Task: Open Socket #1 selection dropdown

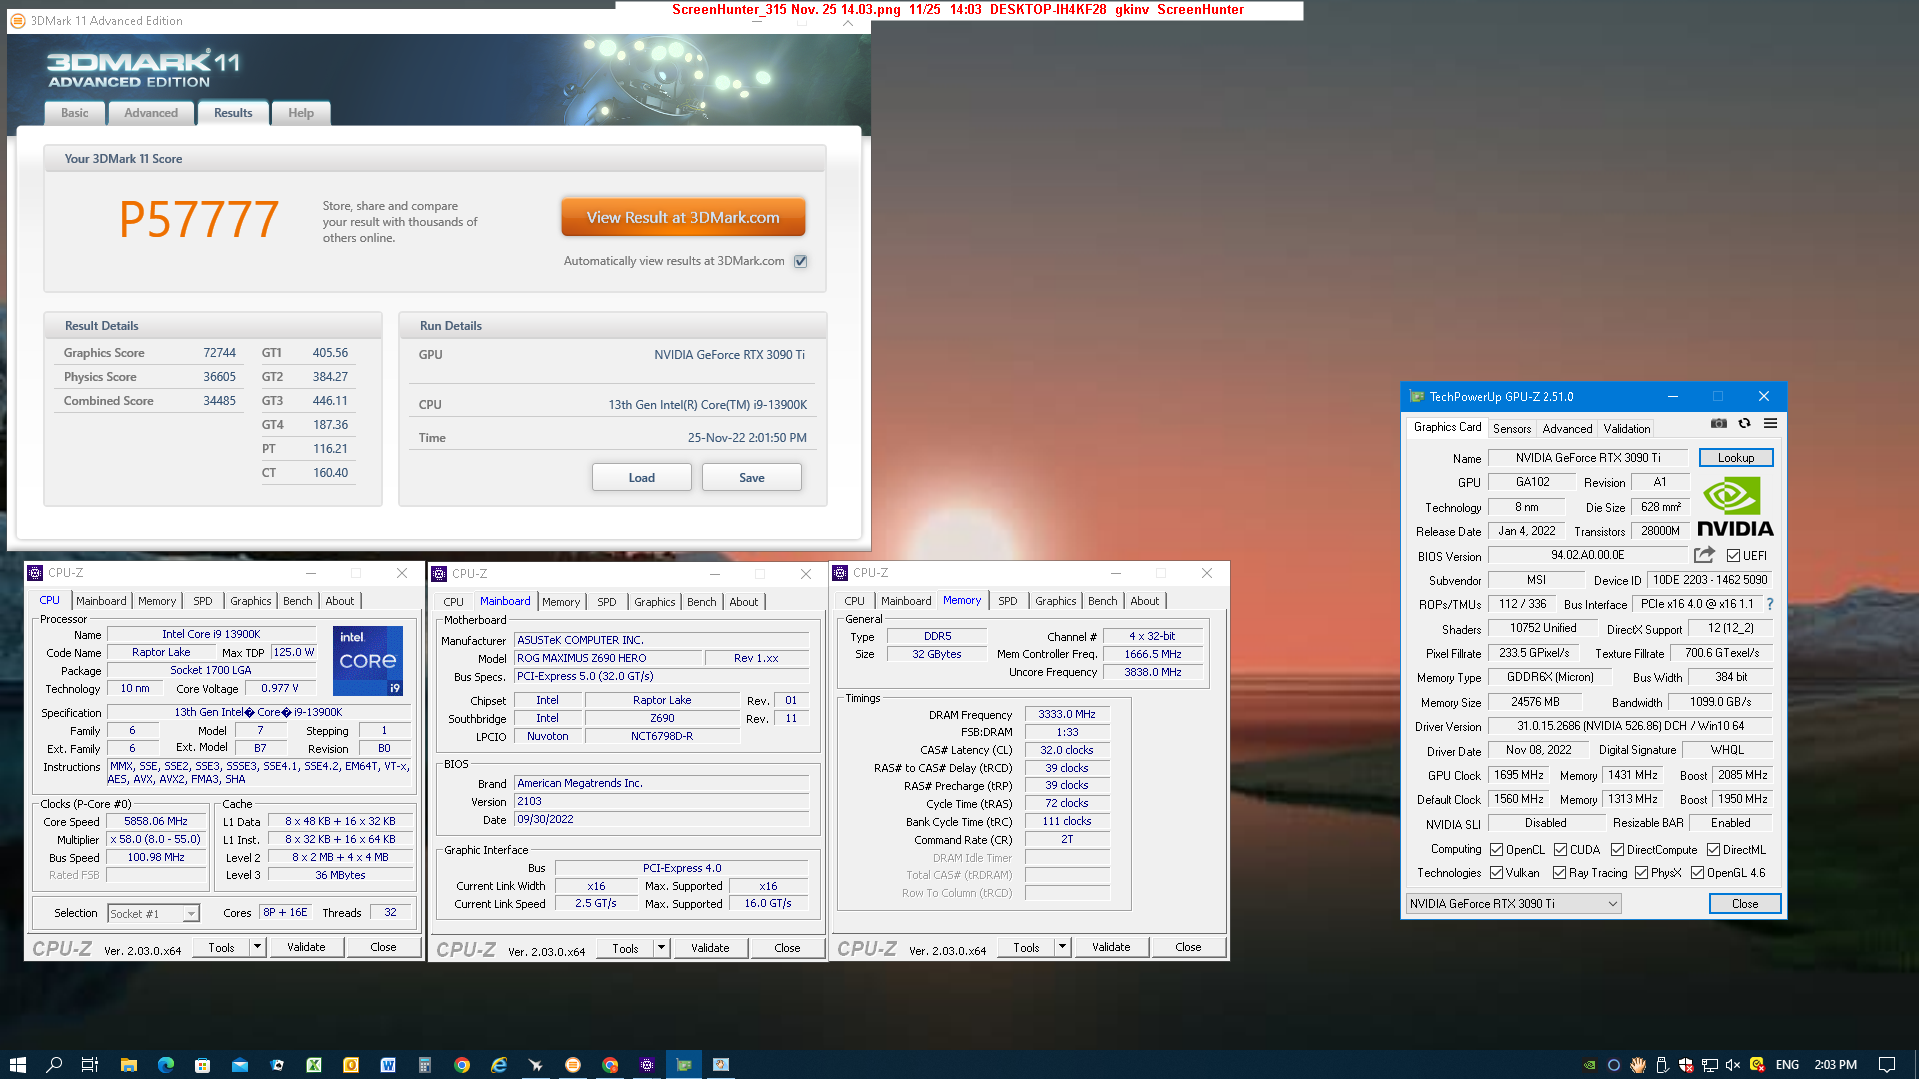Action: [x=153, y=913]
